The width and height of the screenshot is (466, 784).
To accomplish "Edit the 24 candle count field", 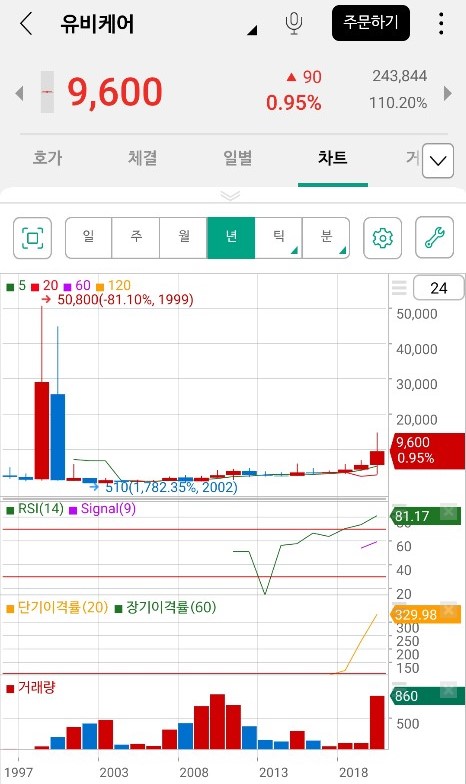I will click(438, 288).
